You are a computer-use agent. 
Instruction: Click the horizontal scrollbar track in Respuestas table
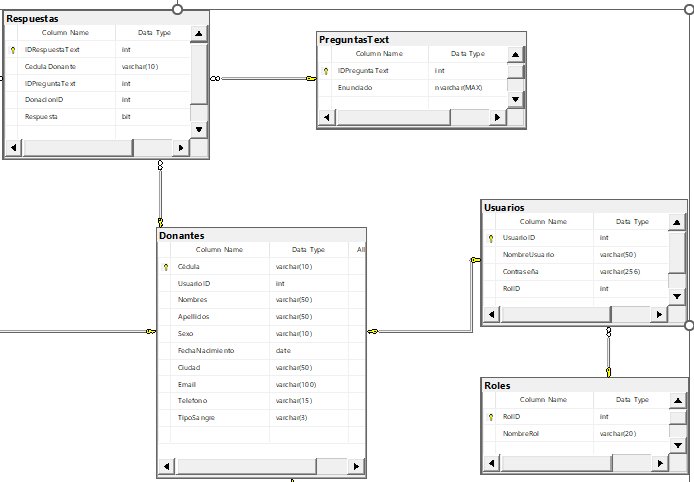pos(80,148)
